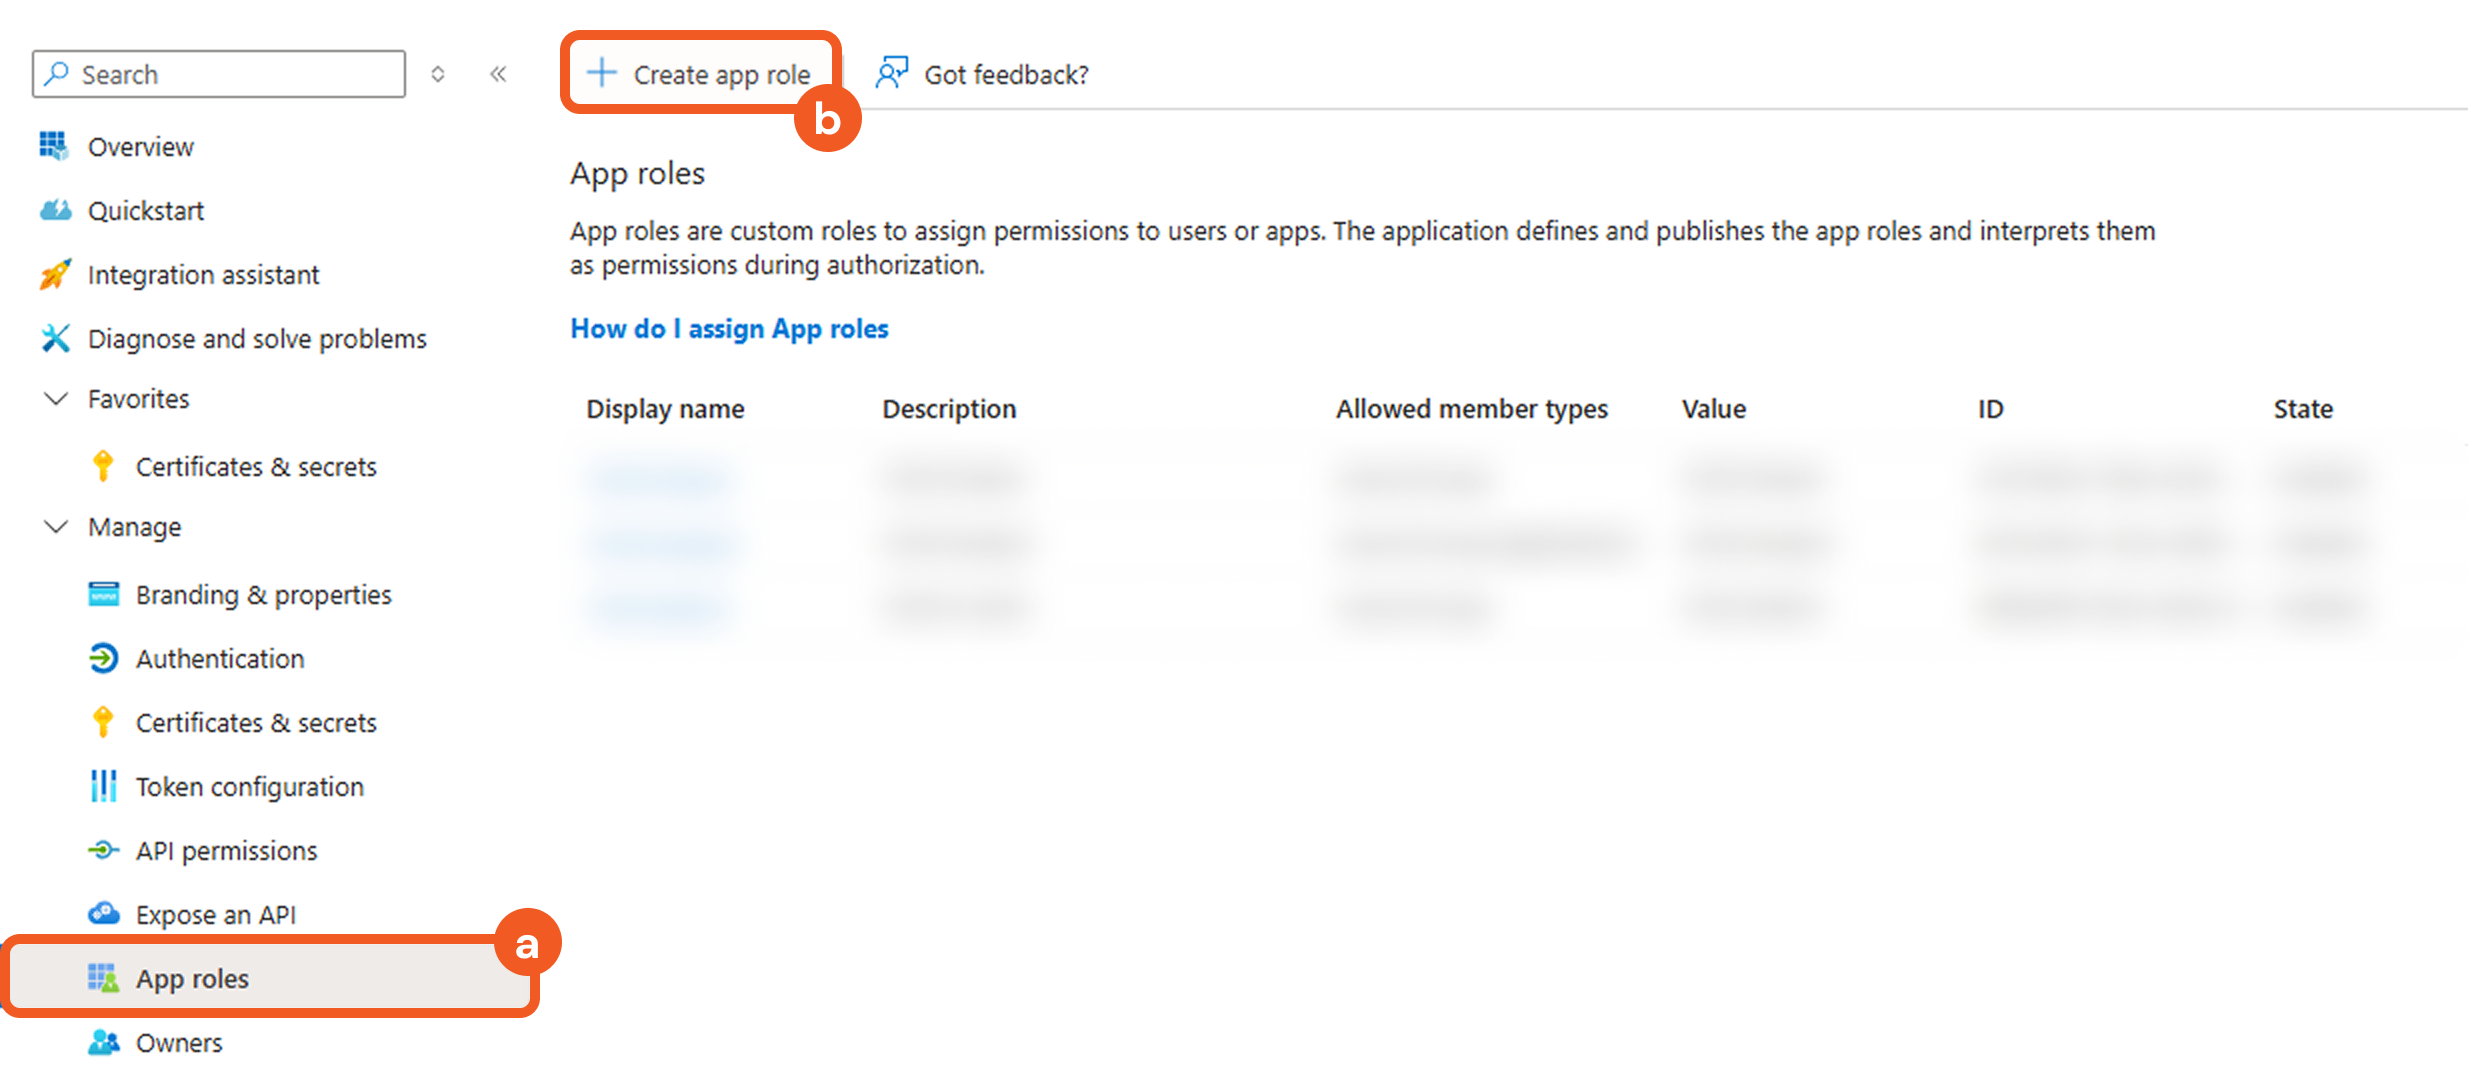
Task: Click the Expose an API cloud icon
Action: [103, 914]
